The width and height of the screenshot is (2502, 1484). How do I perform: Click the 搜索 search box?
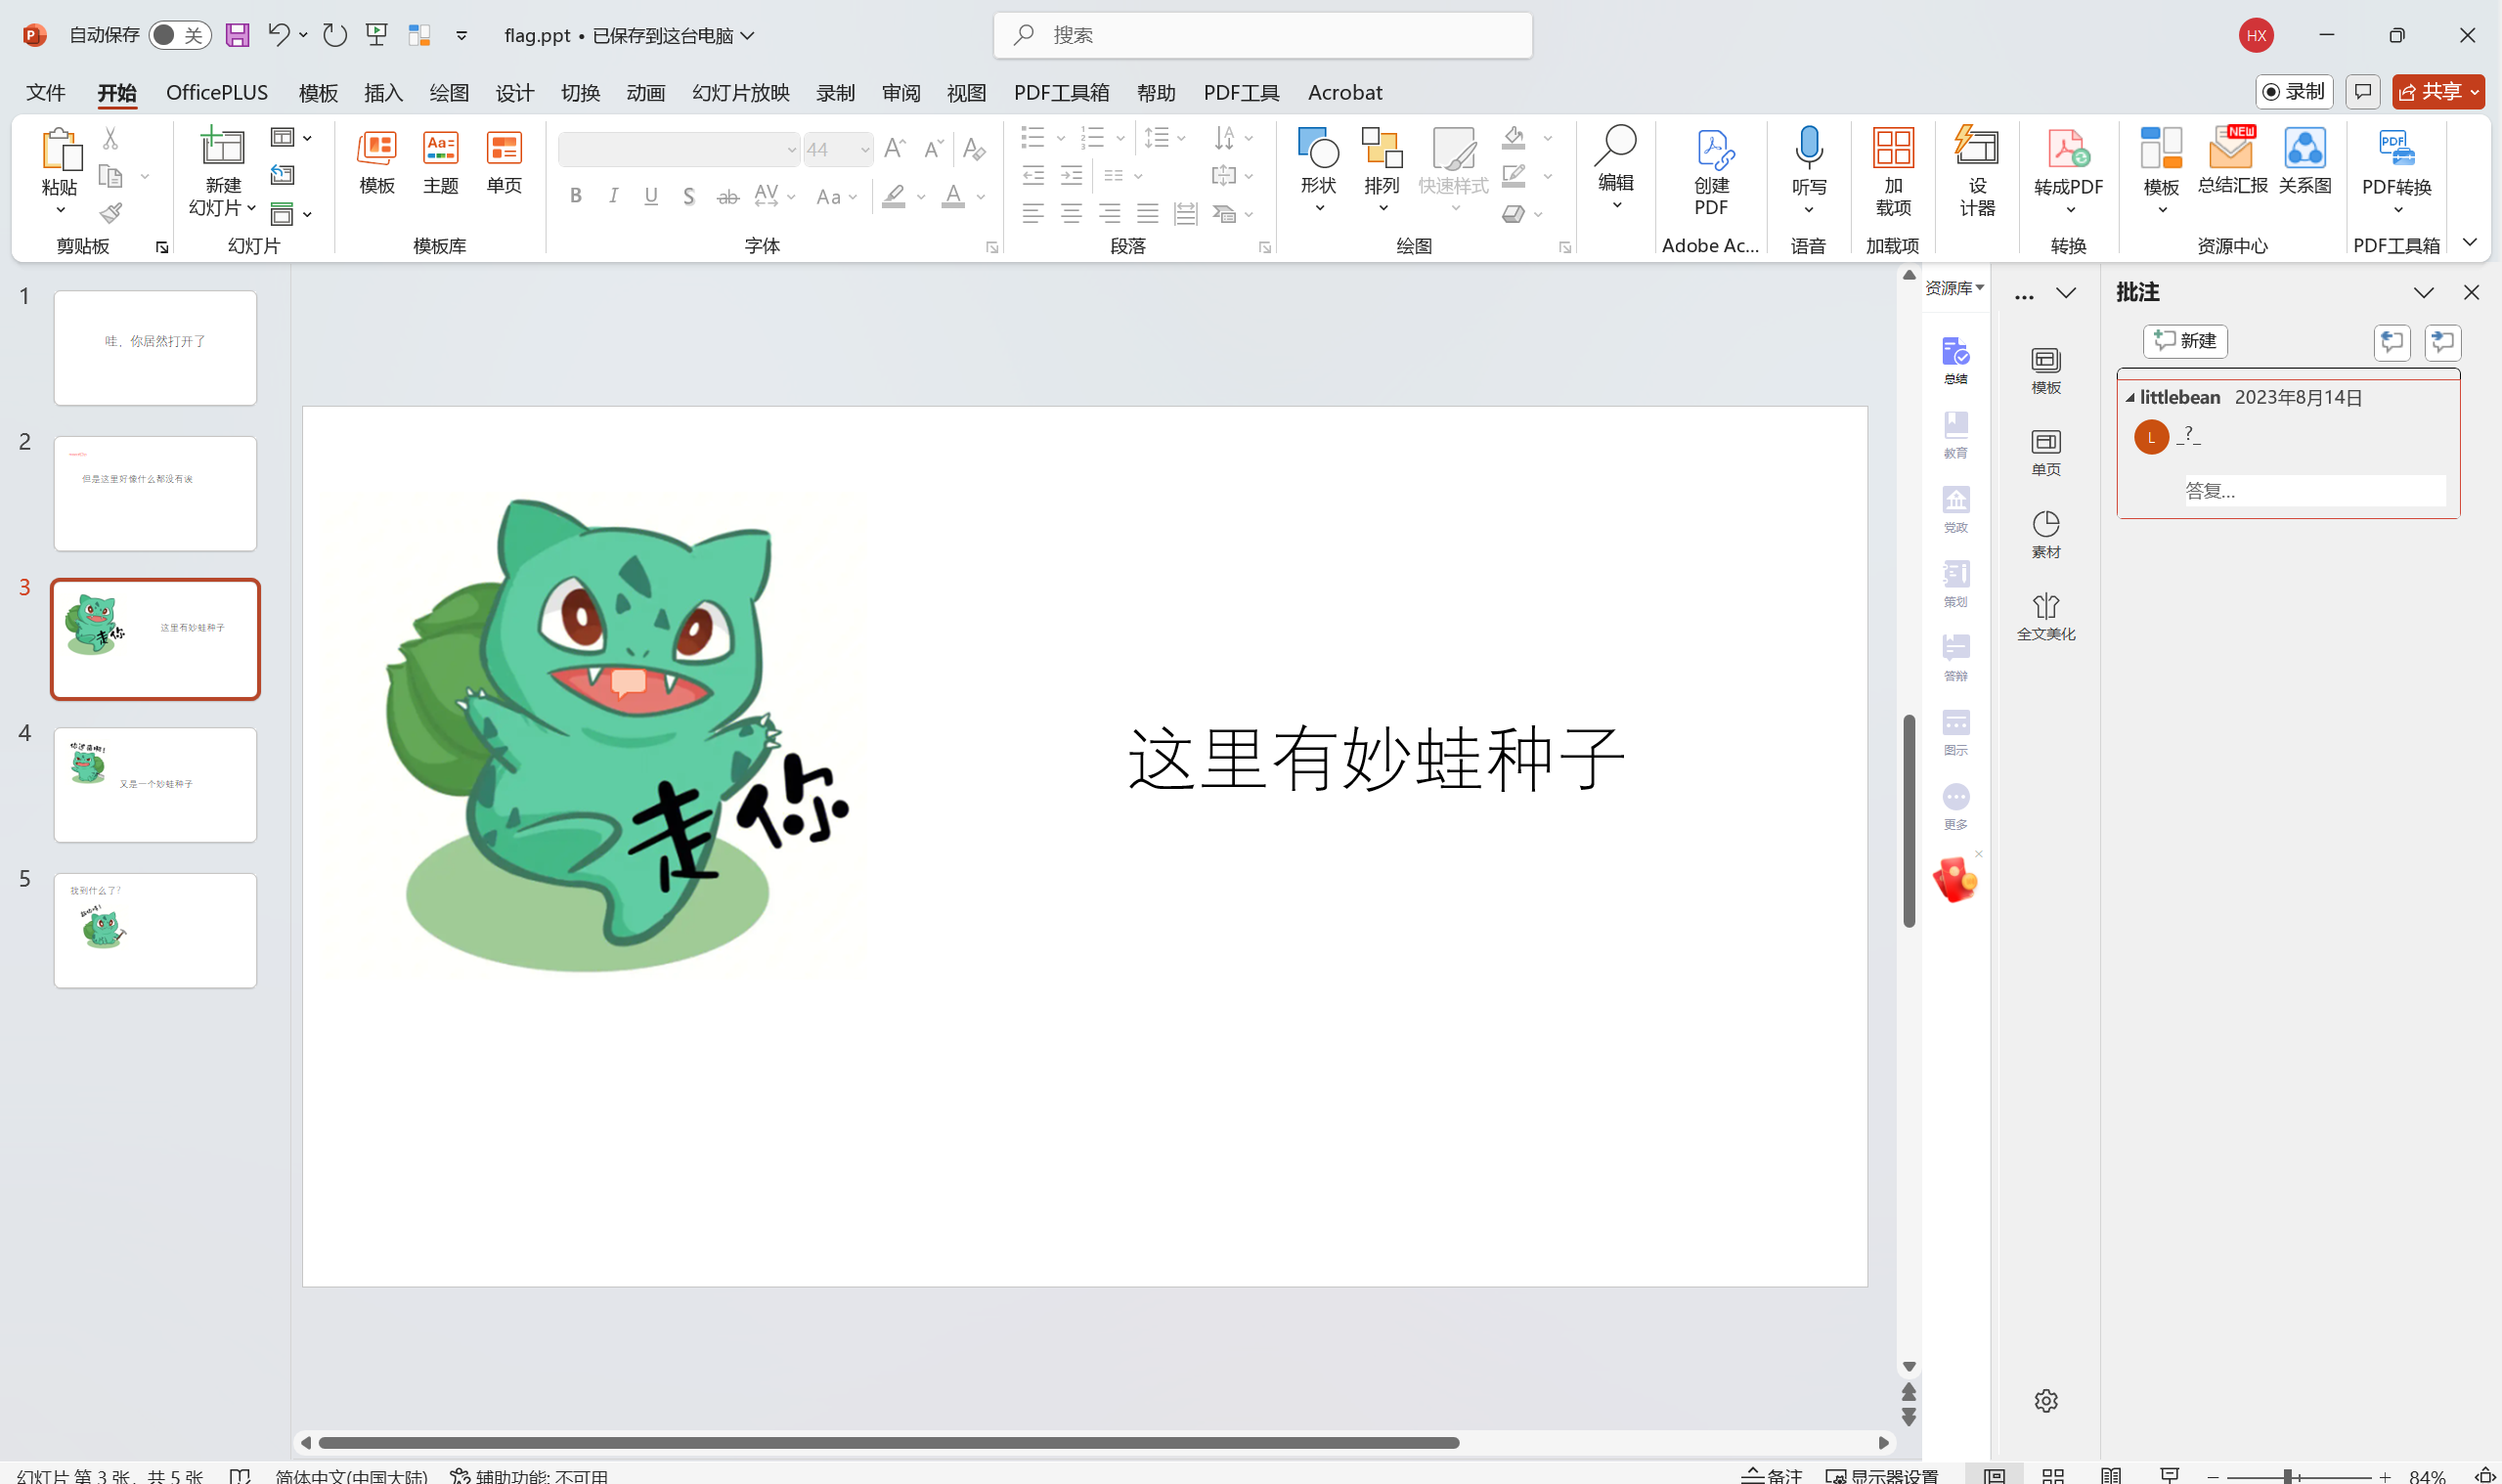1262,35
